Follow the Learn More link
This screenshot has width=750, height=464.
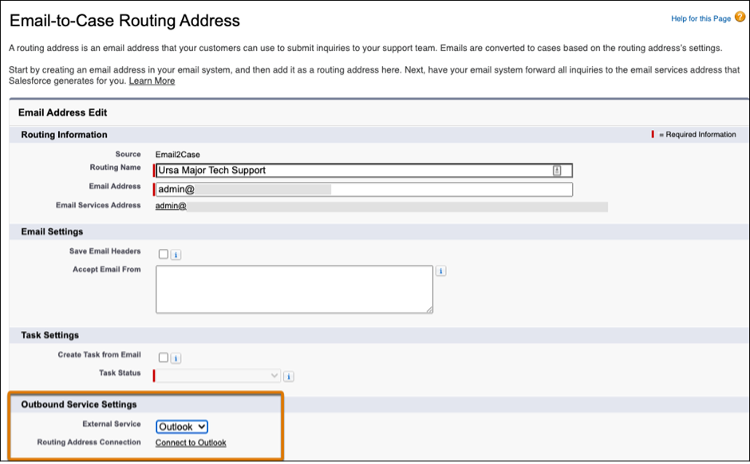(152, 81)
